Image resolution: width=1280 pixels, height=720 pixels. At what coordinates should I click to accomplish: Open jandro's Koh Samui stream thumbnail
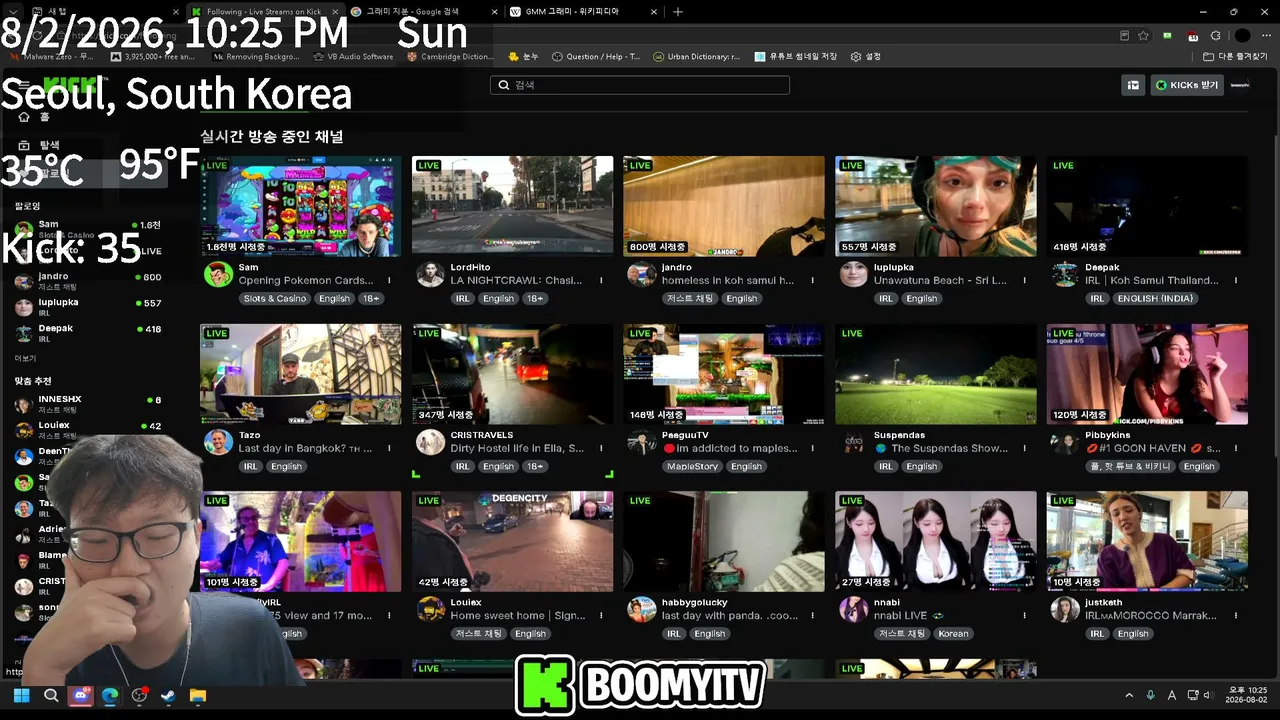(x=724, y=206)
